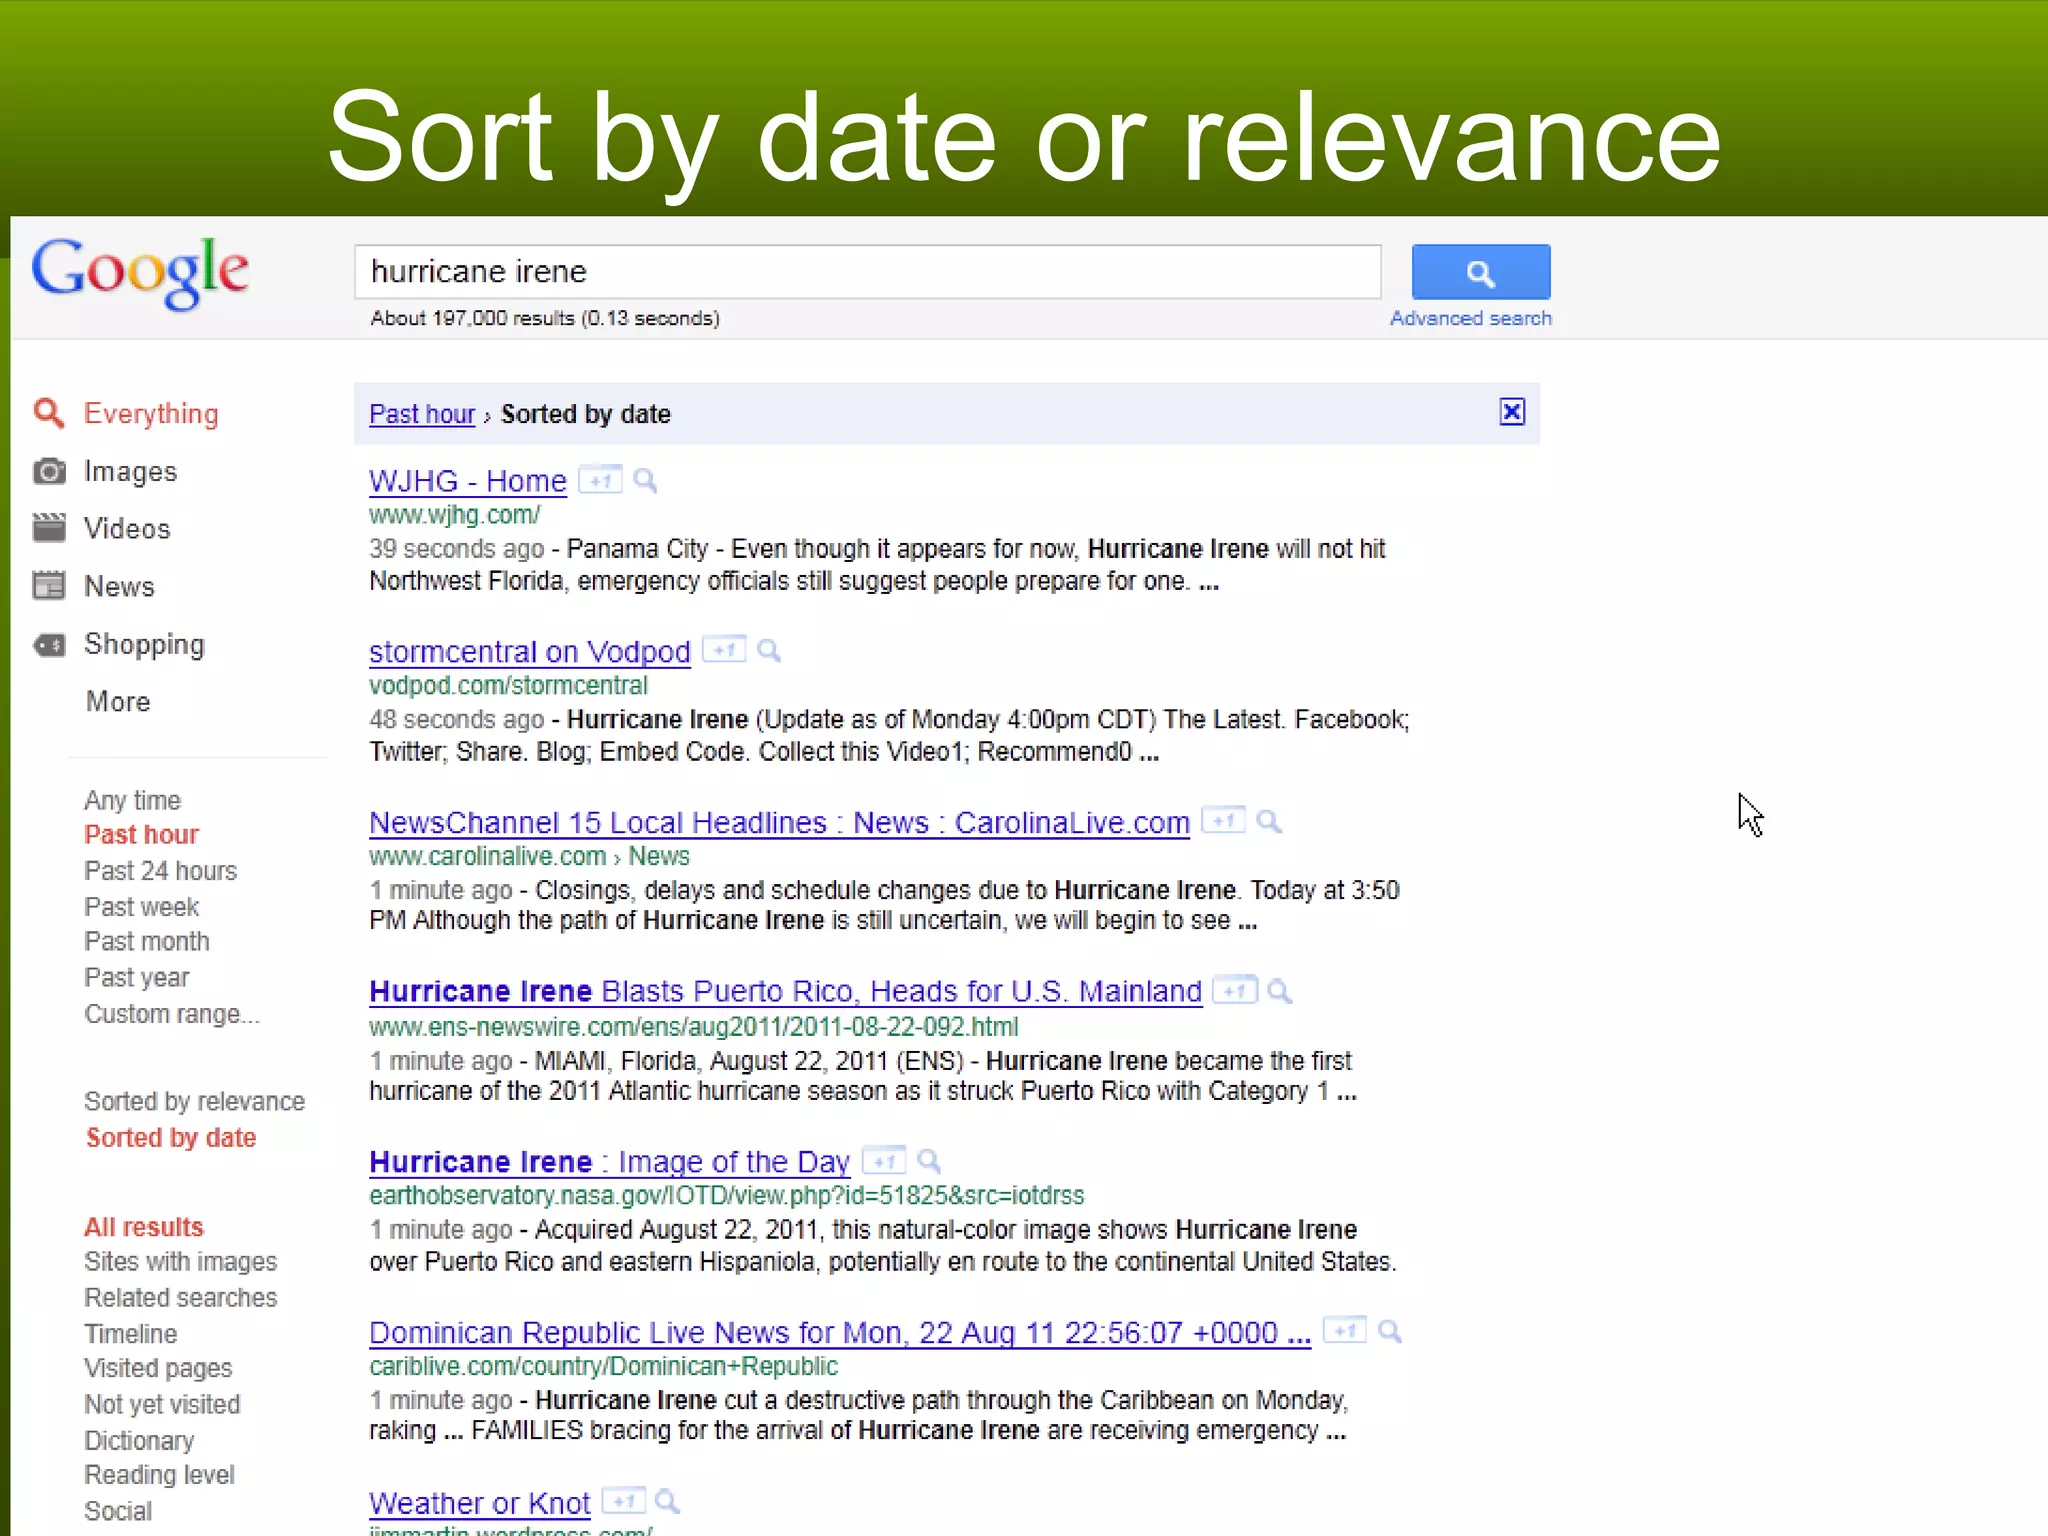Click the News newspaper icon
The image size is (2048, 1536).
[49, 586]
